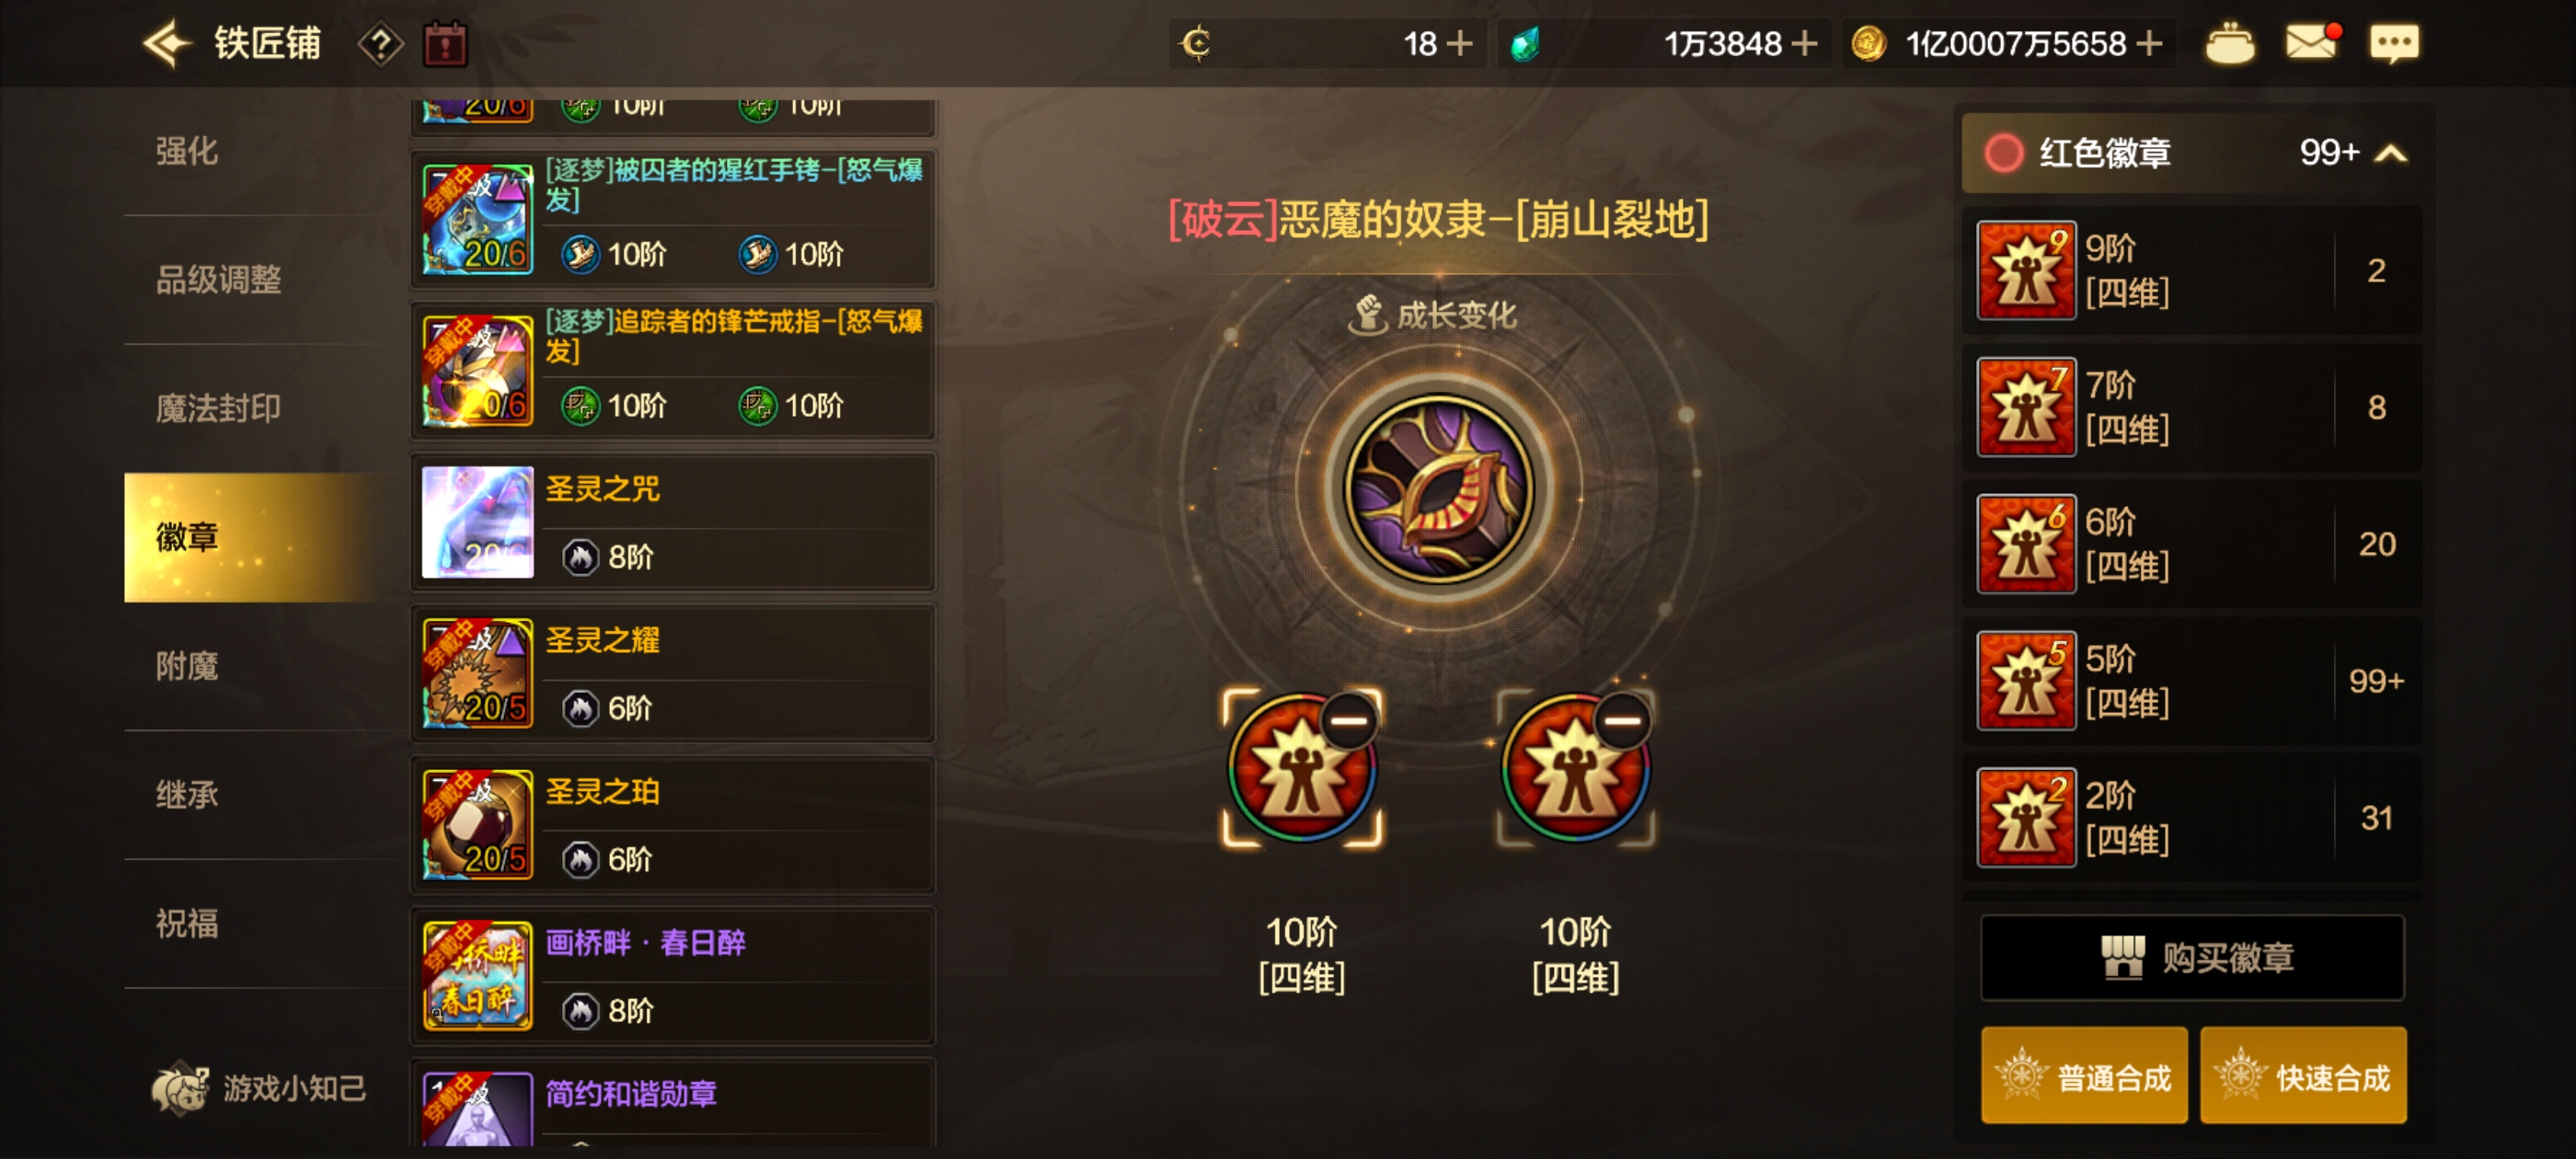Switch to the 附魔 tab

click(x=187, y=666)
